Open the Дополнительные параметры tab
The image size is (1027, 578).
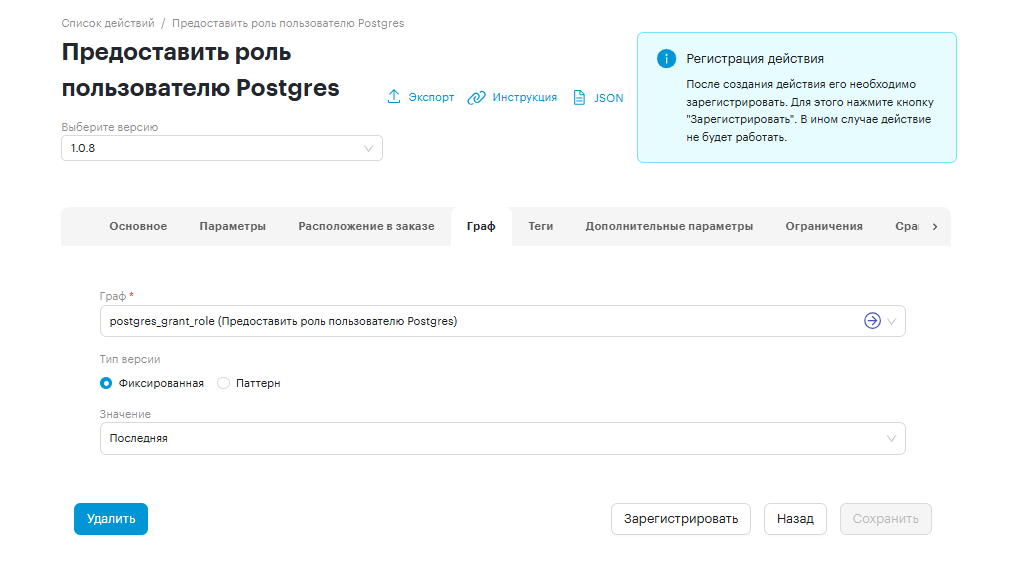(669, 226)
